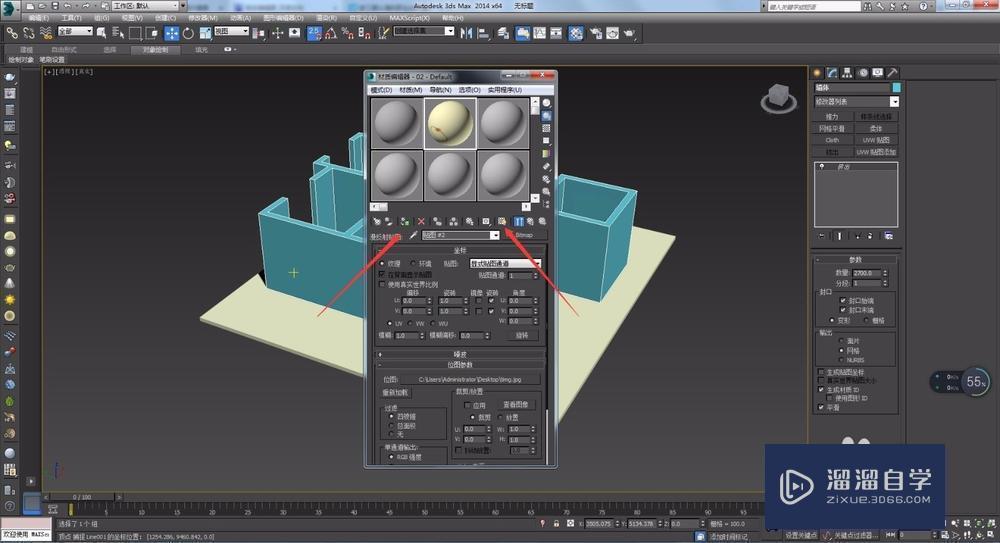The image size is (1000, 543).
Task: Click Configure Modifier Sets icon
Action: click(888, 236)
